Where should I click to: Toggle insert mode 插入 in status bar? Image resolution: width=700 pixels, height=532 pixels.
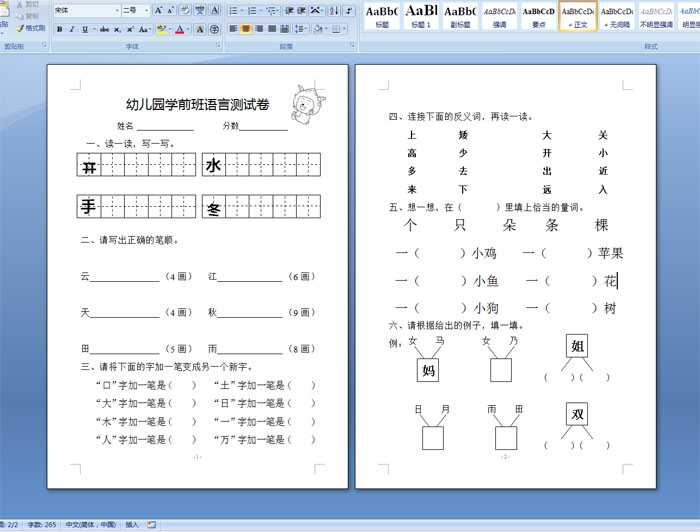point(132,525)
